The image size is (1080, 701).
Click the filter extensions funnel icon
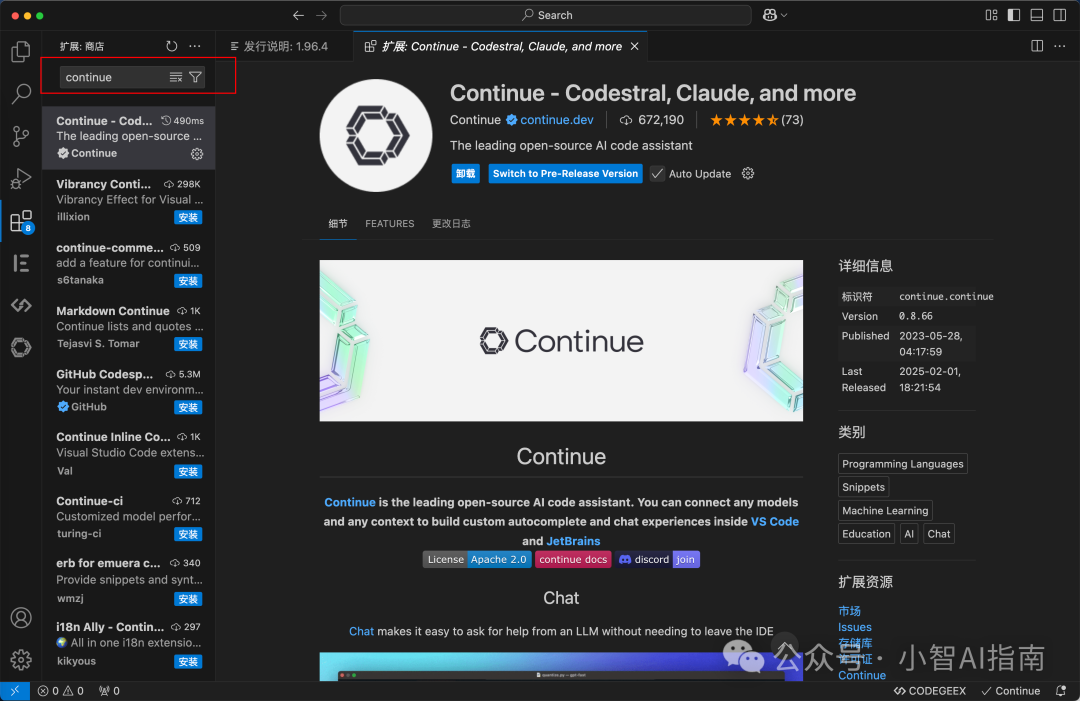(x=196, y=77)
